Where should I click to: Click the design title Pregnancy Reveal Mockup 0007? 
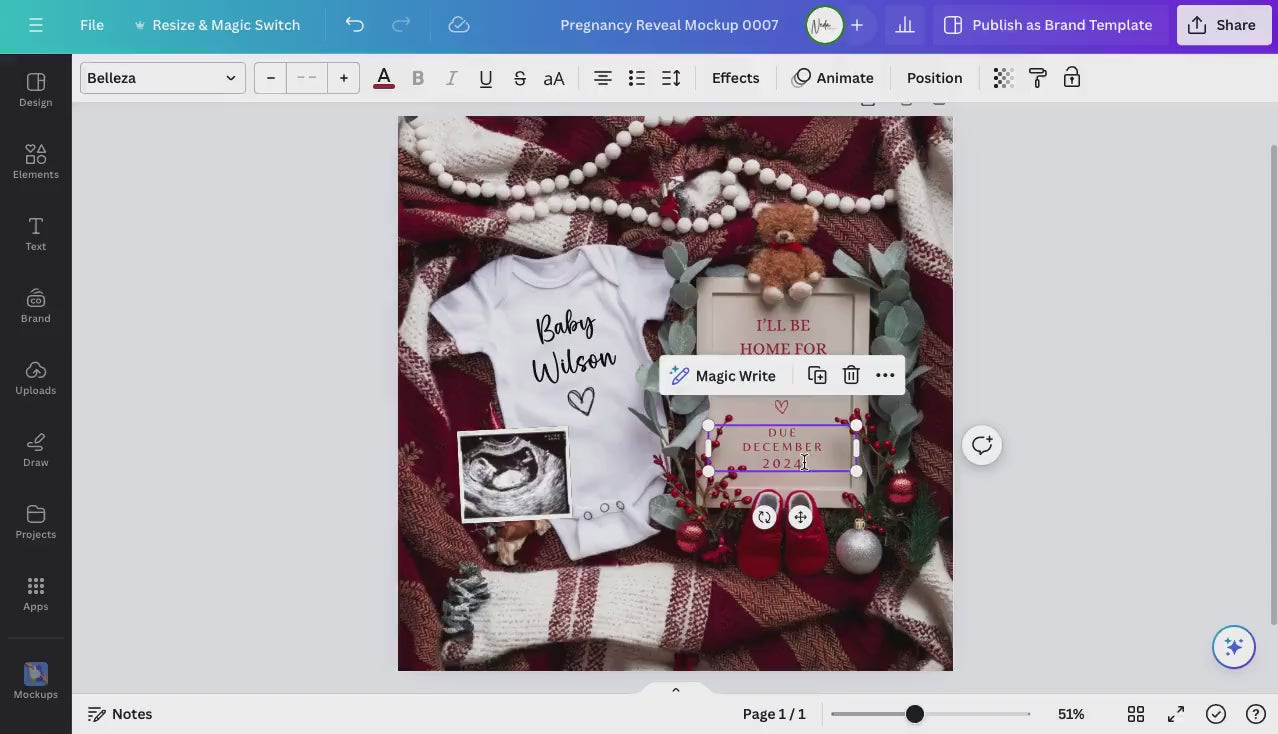(x=669, y=25)
